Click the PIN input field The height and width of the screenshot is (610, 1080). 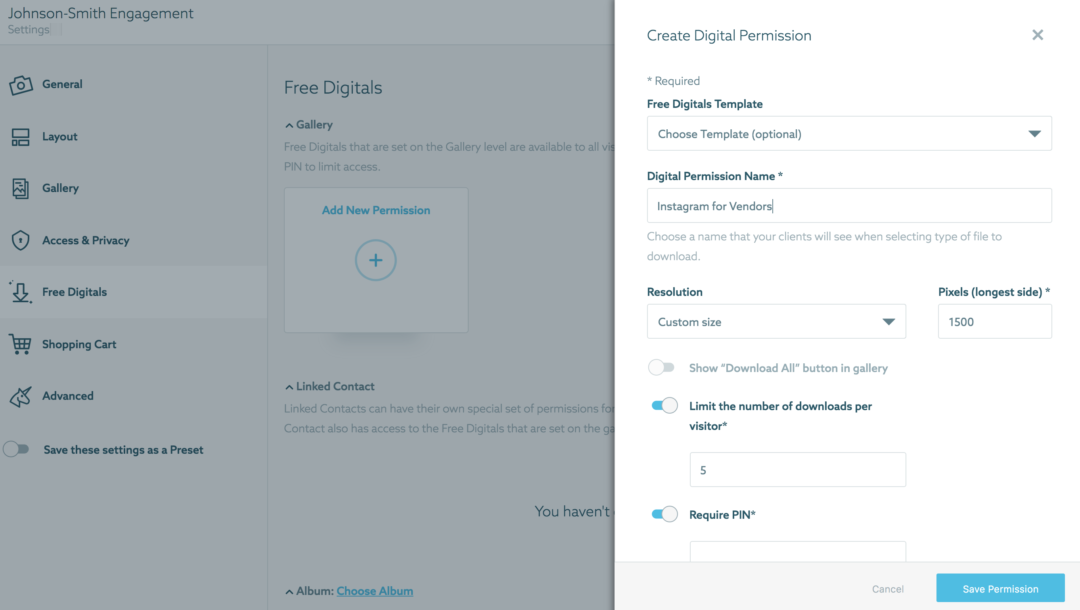click(798, 551)
